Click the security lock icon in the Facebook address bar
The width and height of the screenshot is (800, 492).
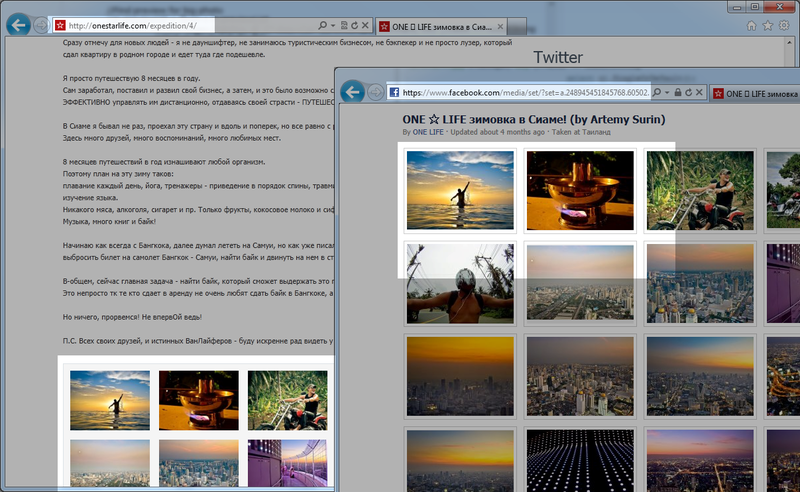tap(678, 92)
